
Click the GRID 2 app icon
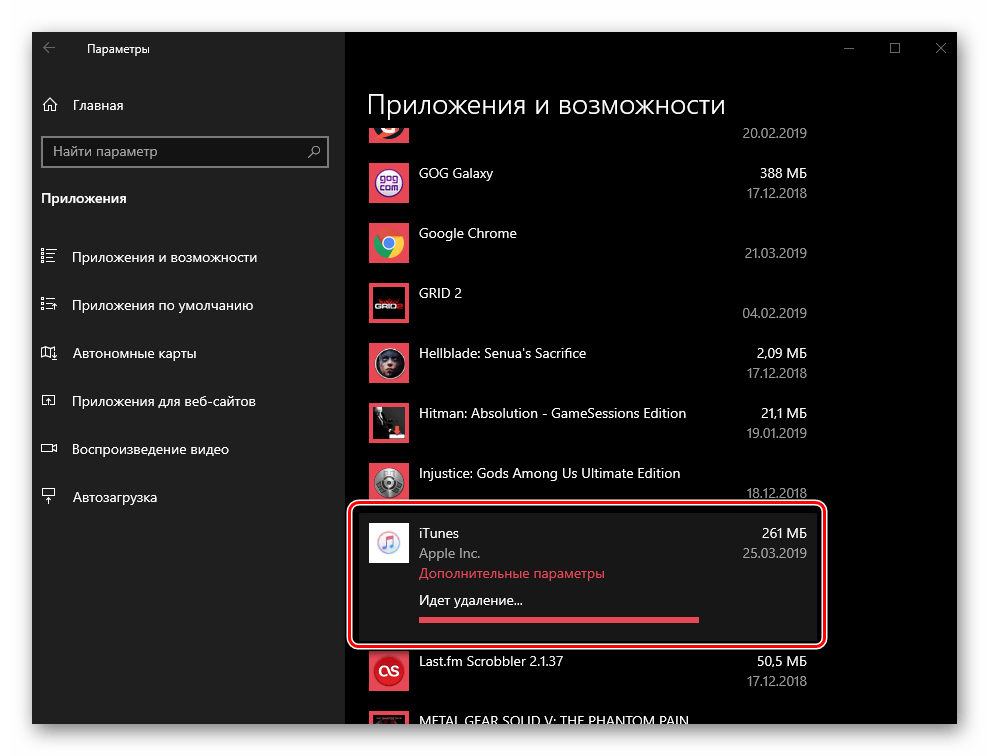click(x=388, y=303)
